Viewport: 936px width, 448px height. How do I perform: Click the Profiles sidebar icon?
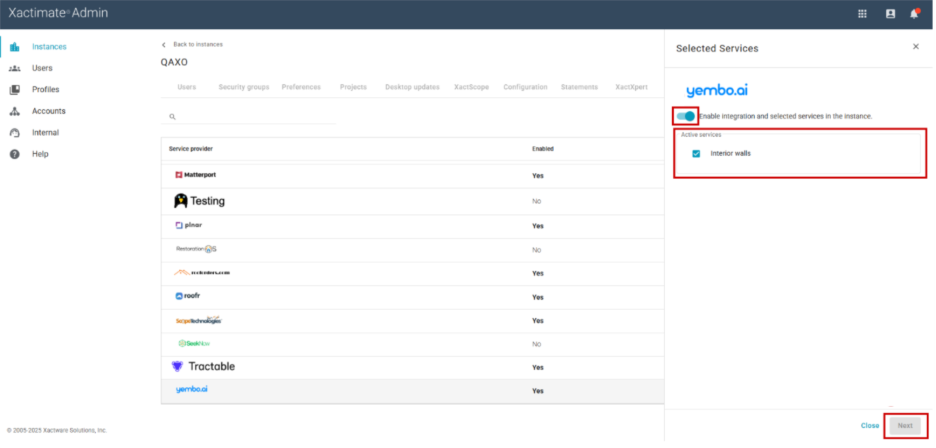(x=15, y=90)
